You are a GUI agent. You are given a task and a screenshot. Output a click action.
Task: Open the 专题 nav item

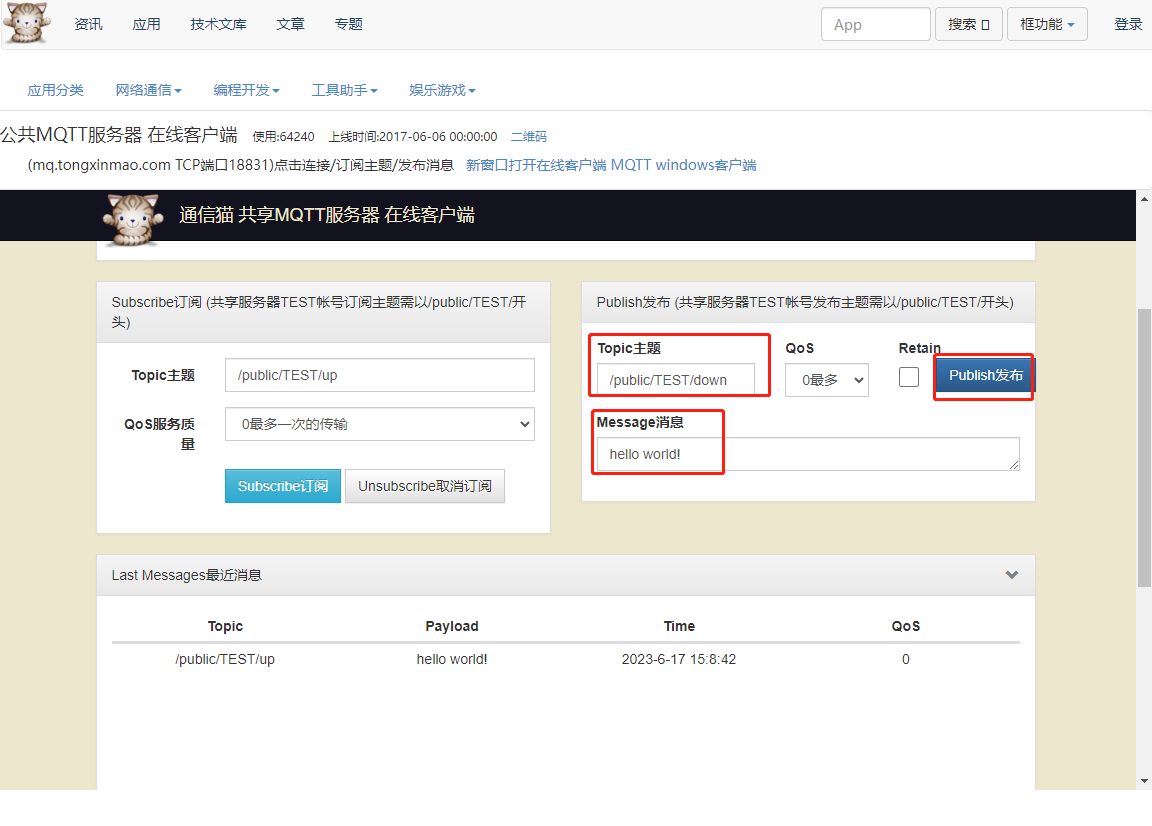(348, 24)
